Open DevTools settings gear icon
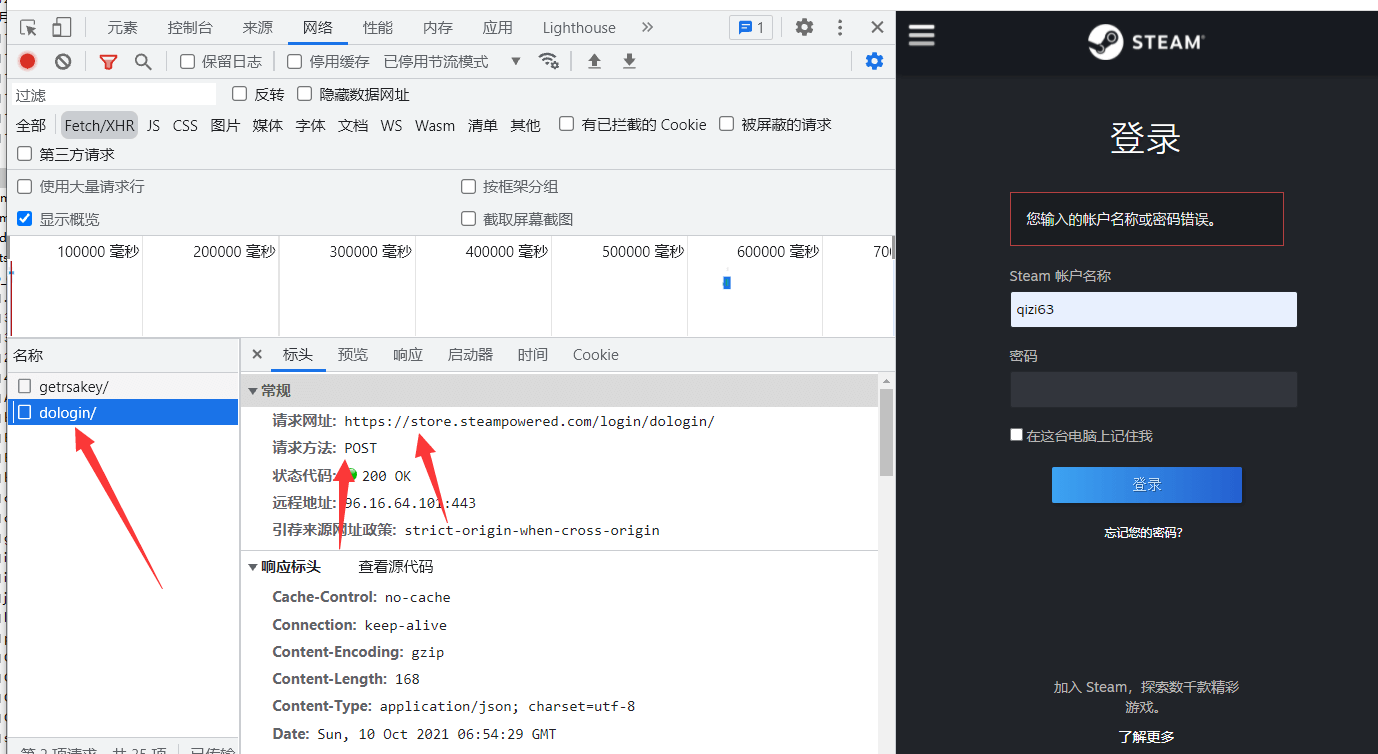Image resolution: width=1378 pixels, height=754 pixels. click(804, 28)
